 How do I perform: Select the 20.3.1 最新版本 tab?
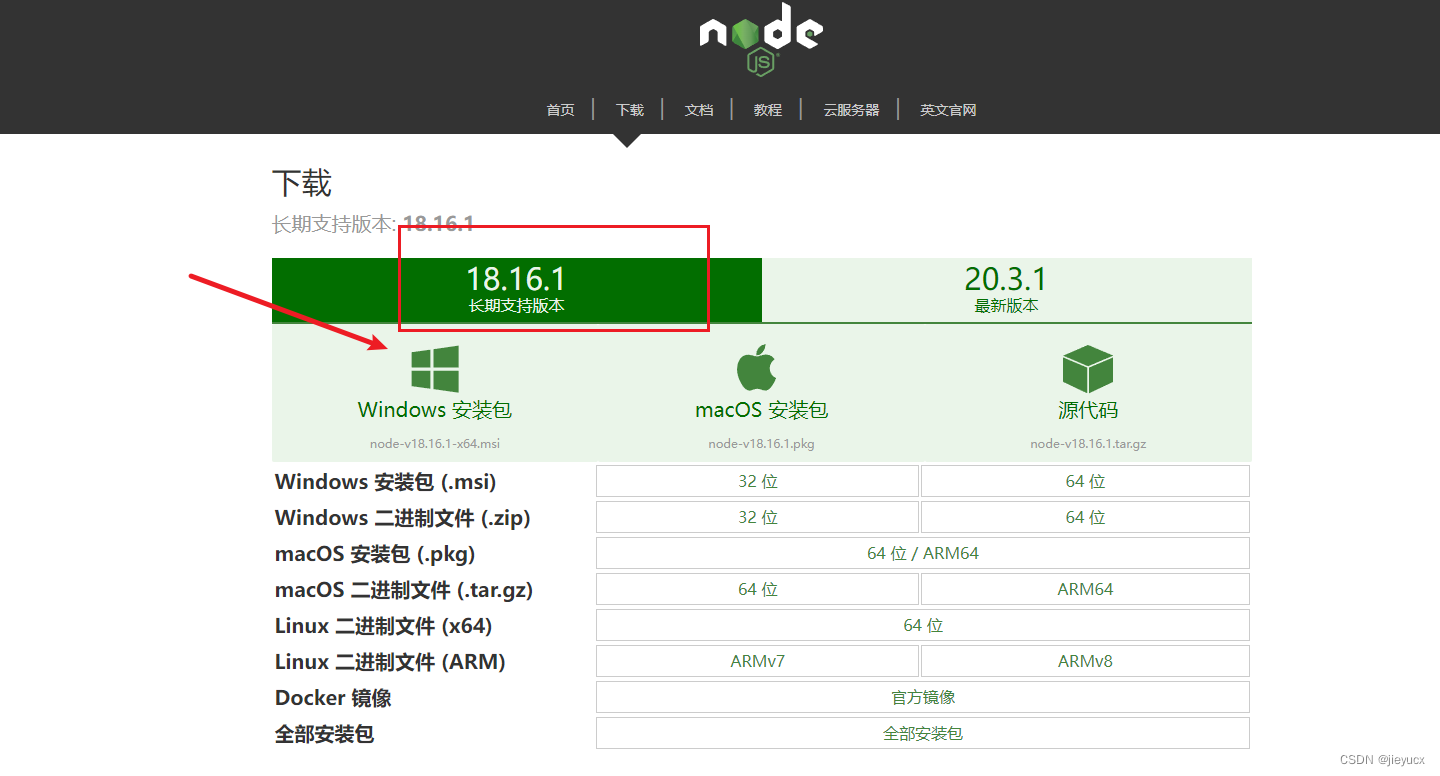click(x=1006, y=290)
